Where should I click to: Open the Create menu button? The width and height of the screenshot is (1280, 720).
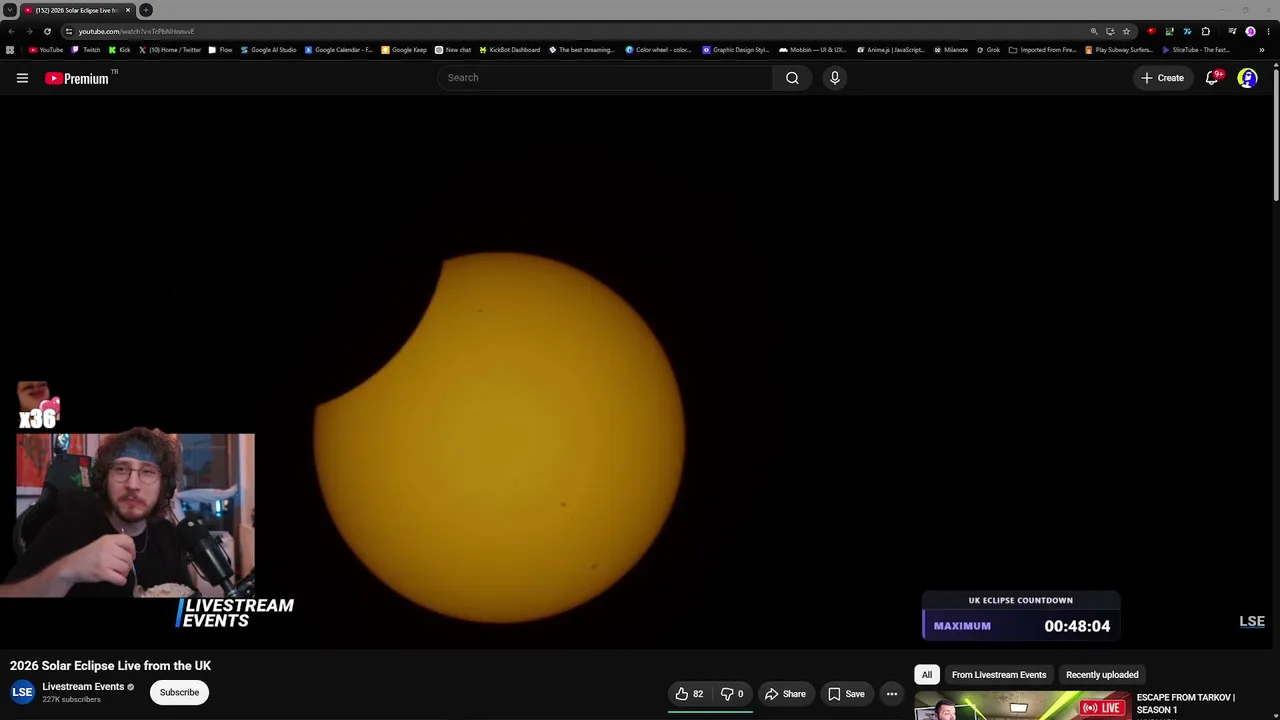[1162, 78]
